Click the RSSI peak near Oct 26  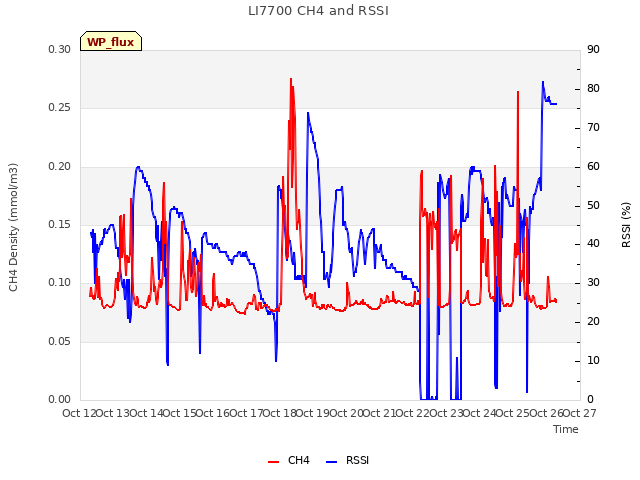click(543, 82)
